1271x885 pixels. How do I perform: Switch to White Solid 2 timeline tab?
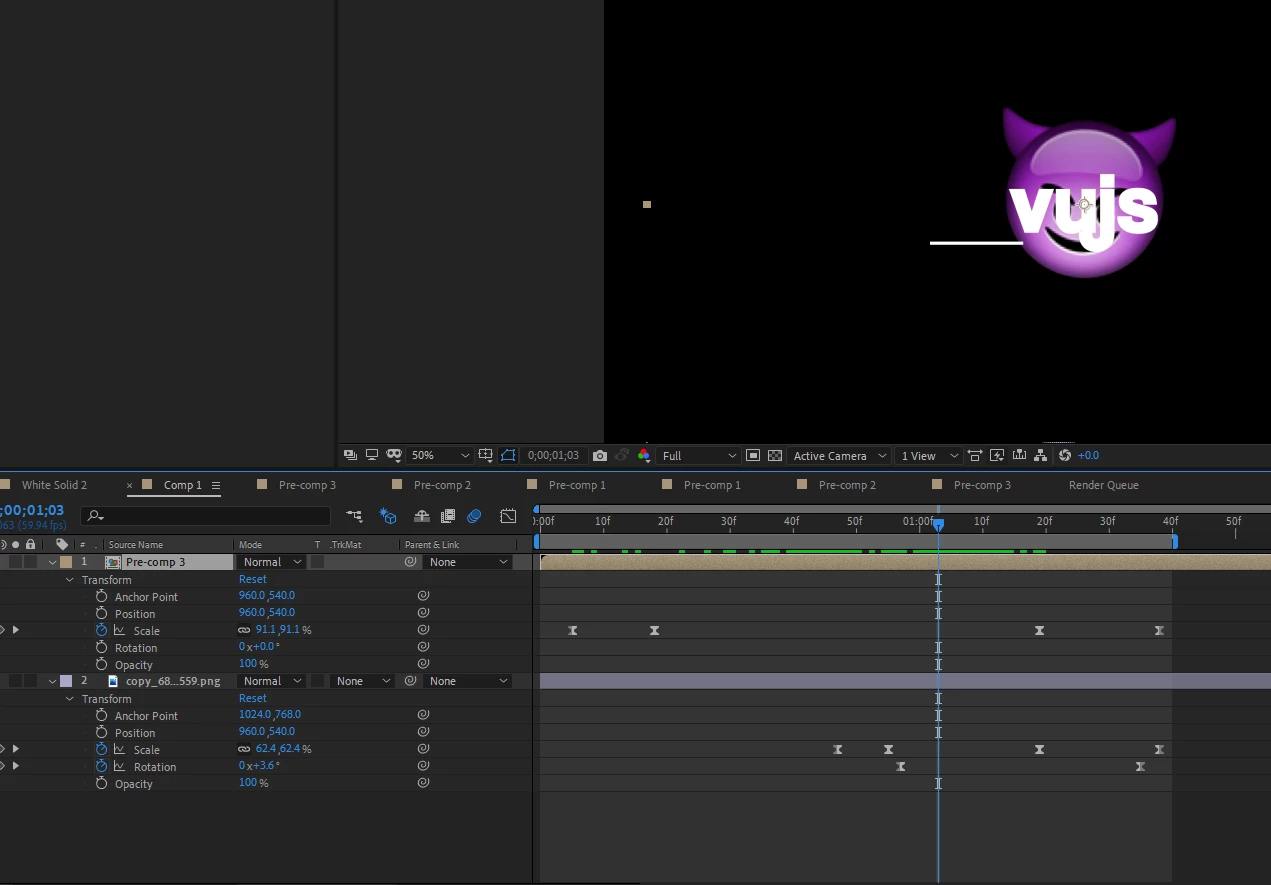pyautogui.click(x=54, y=485)
